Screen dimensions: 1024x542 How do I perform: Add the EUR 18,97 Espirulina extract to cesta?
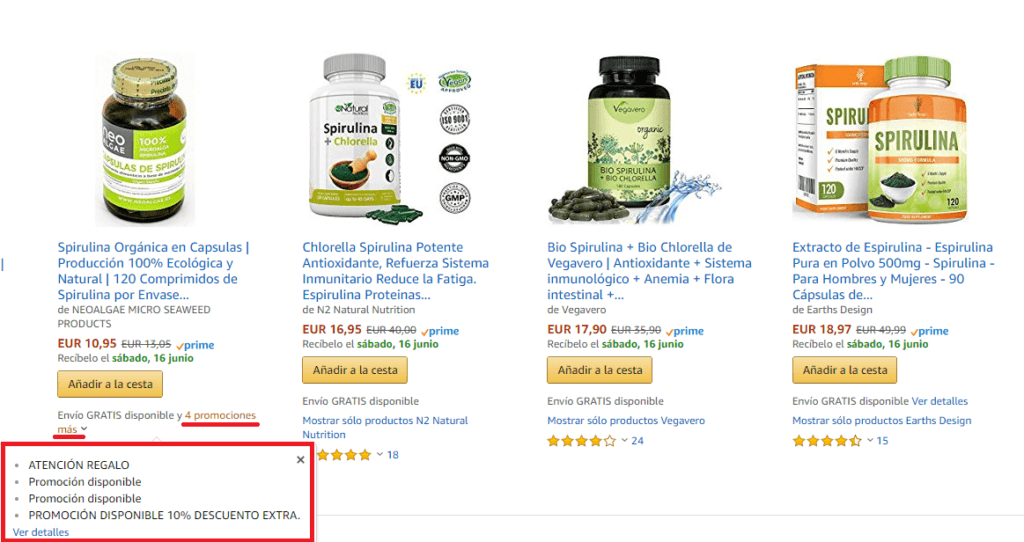pos(844,370)
